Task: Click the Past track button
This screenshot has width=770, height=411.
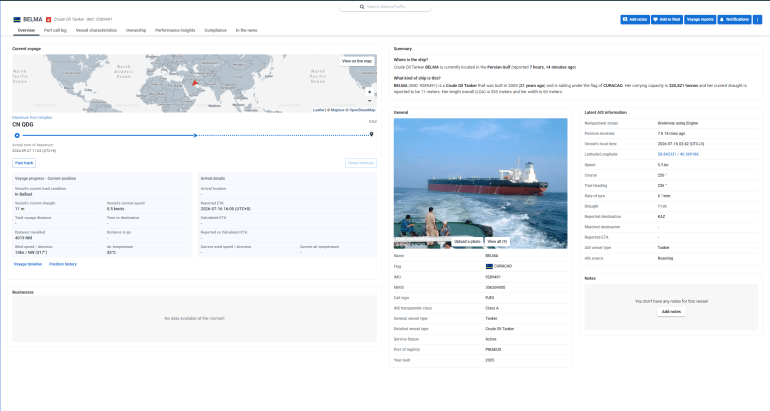Action: [x=24, y=163]
